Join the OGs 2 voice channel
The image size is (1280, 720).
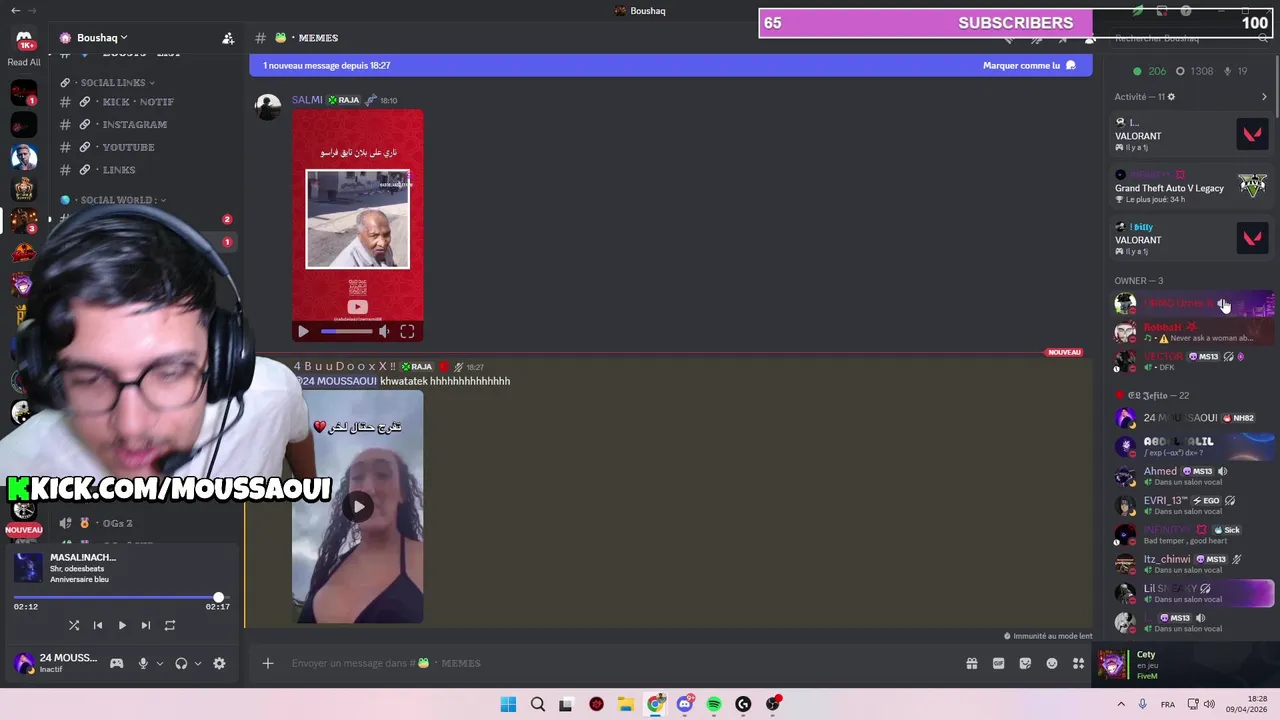117,523
